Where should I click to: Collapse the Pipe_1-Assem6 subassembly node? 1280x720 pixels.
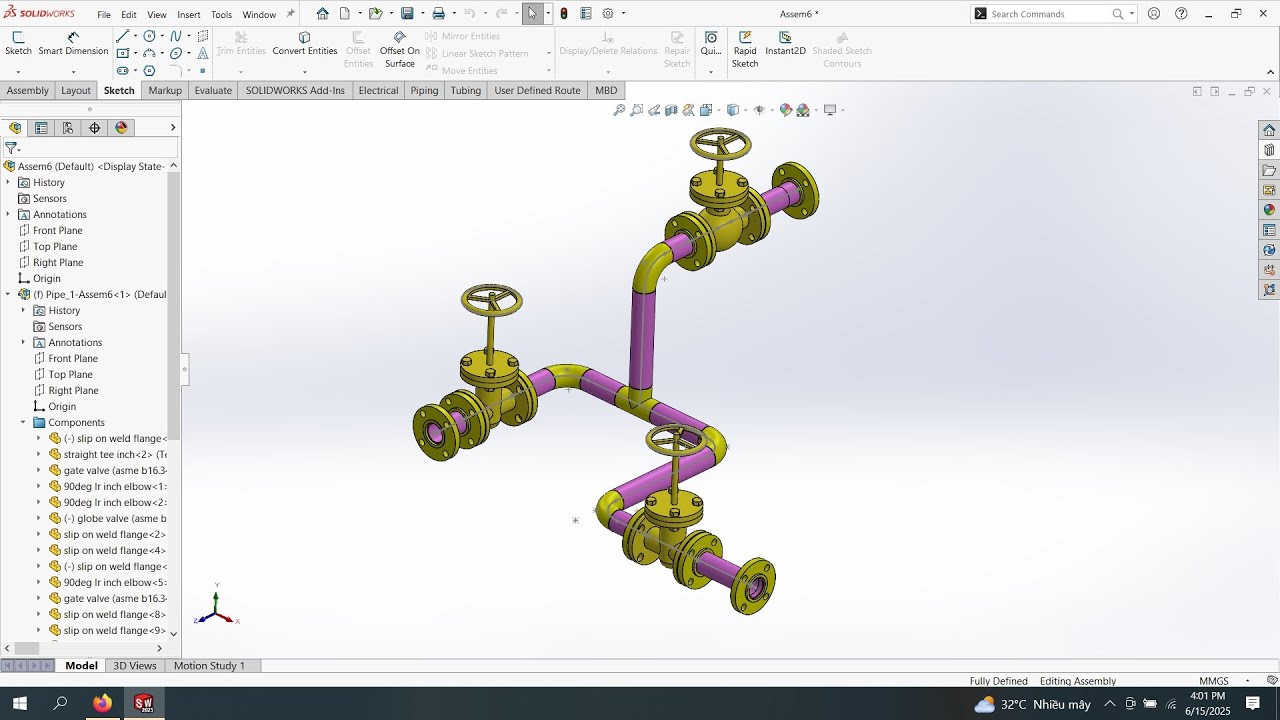[x=8, y=294]
